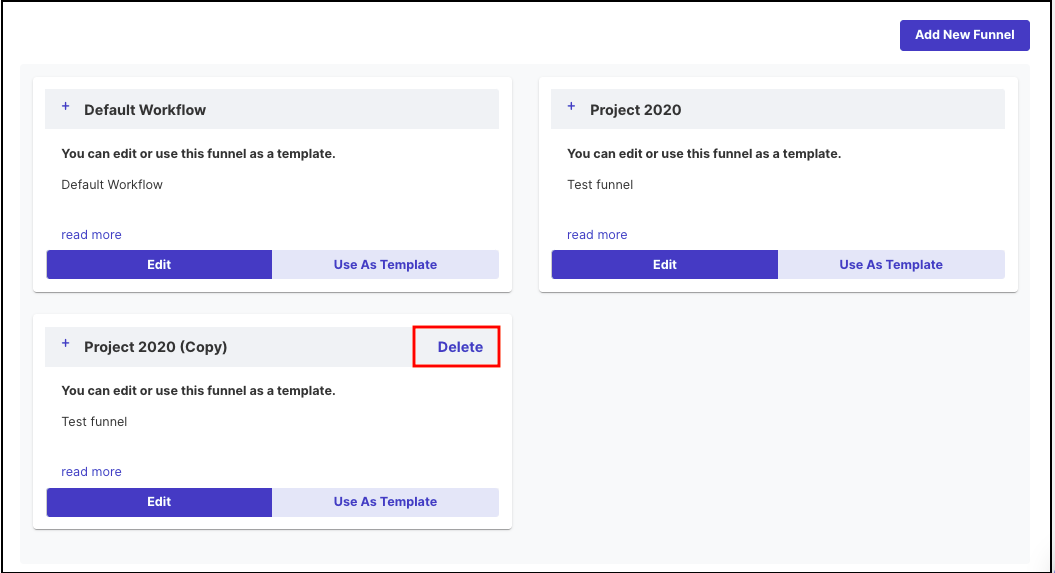Click Test funnel description in Project 2020 (Copy)
Screen dimensions: 1055x573
(94, 422)
